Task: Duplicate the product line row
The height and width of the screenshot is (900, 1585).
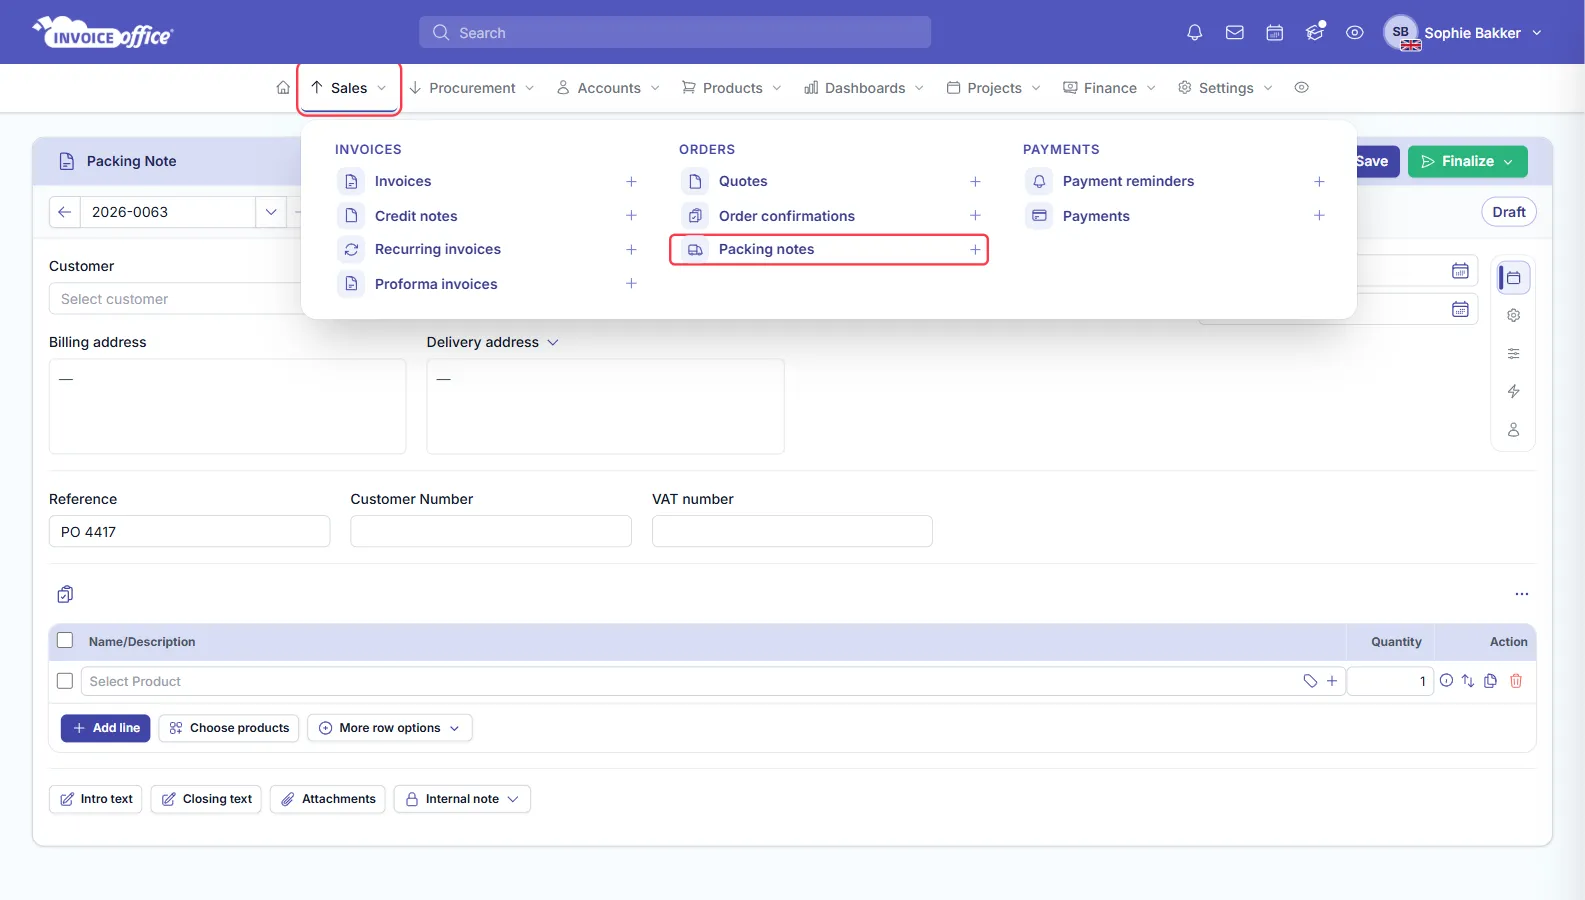Action: pyautogui.click(x=1490, y=681)
